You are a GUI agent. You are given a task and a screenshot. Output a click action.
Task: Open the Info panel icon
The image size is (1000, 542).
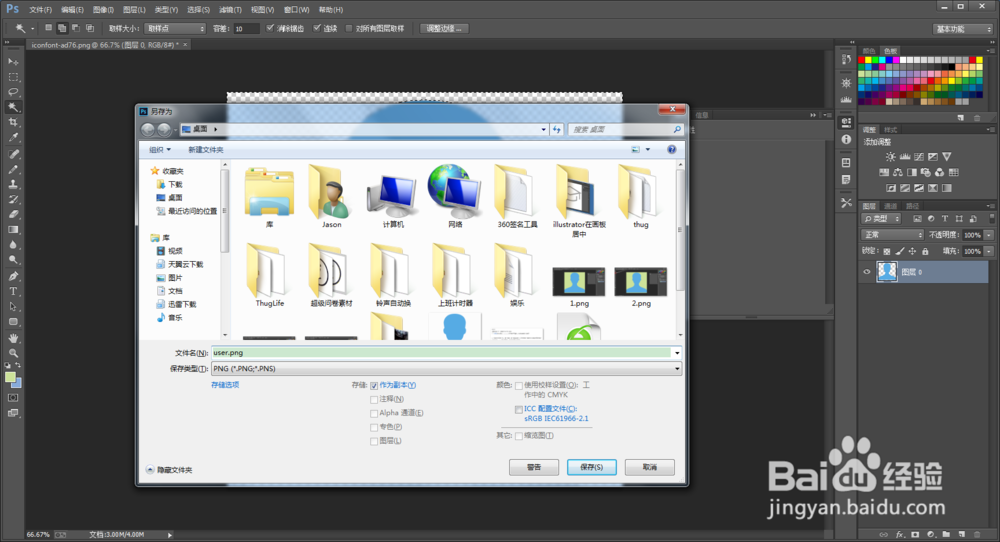tap(846, 139)
